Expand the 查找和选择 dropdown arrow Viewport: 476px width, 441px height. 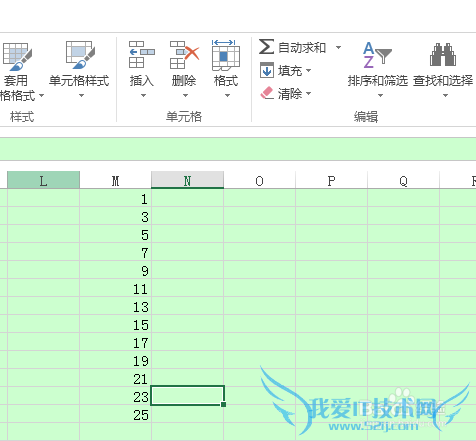click(x=445, y=96)
